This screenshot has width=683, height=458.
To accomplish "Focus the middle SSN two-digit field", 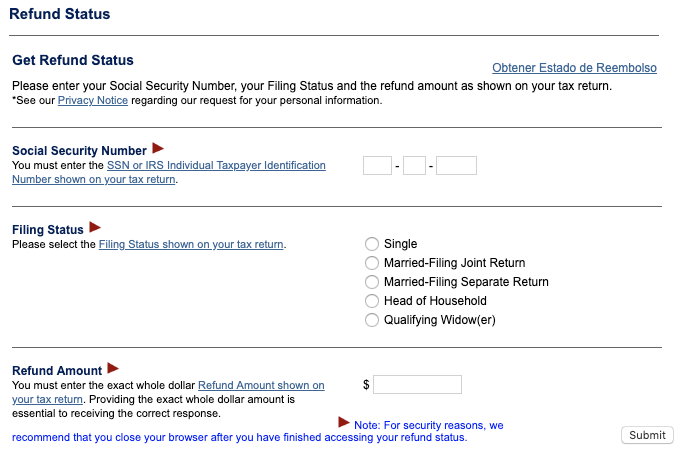I will 414,166.
